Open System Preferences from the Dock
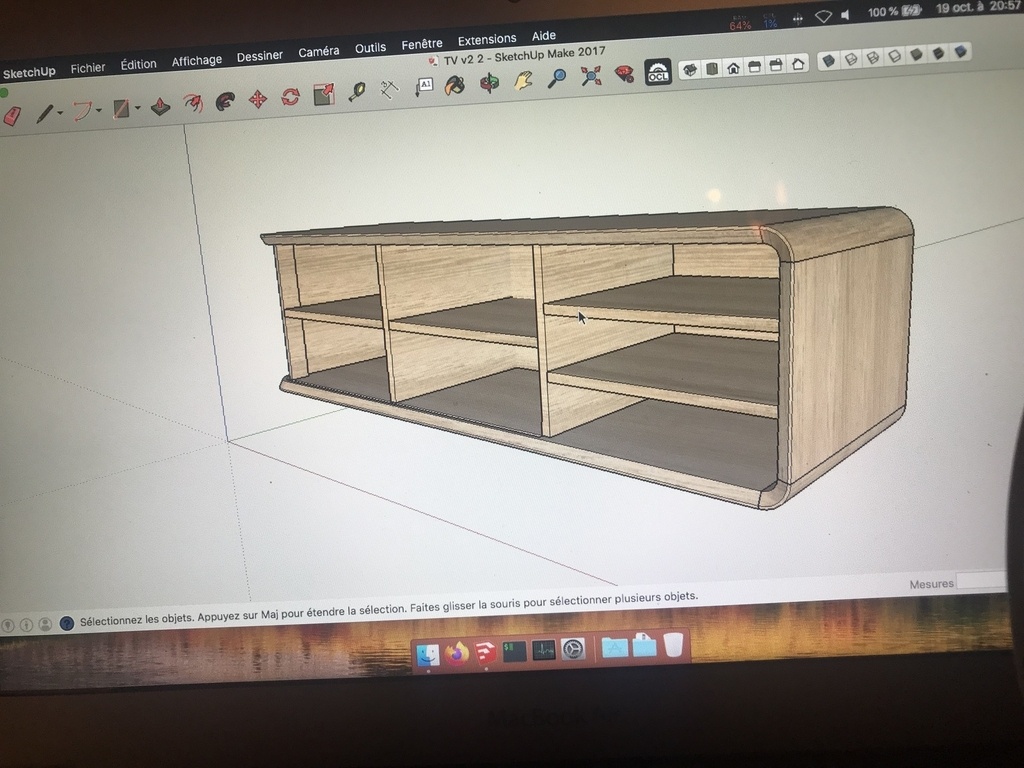Image resolution: width=1024 pixels, height=768 pixels. [x=573, y=649]
